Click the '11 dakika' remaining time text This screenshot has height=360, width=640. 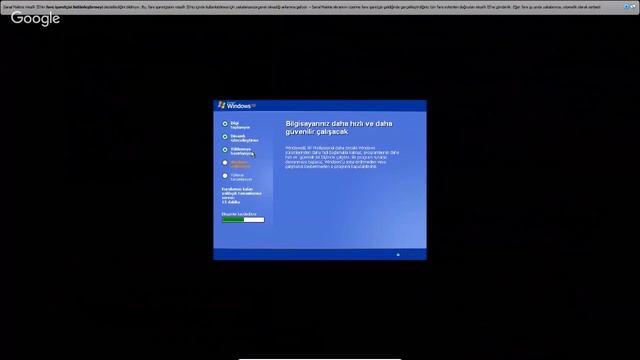231,202
